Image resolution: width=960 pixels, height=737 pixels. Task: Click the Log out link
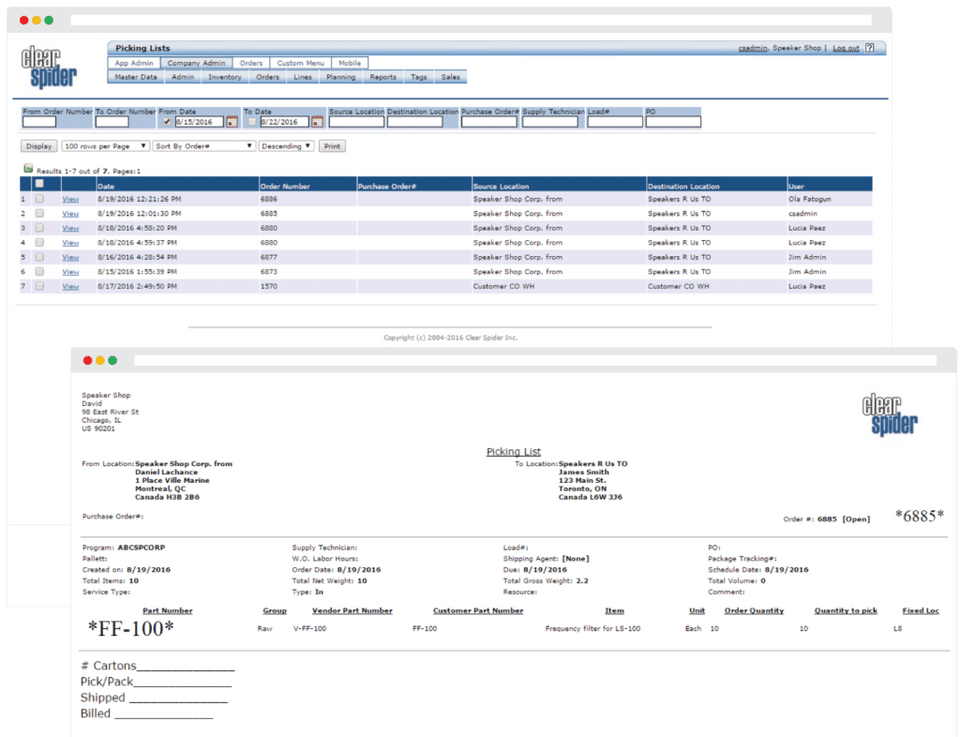click(x=845, y=48)
